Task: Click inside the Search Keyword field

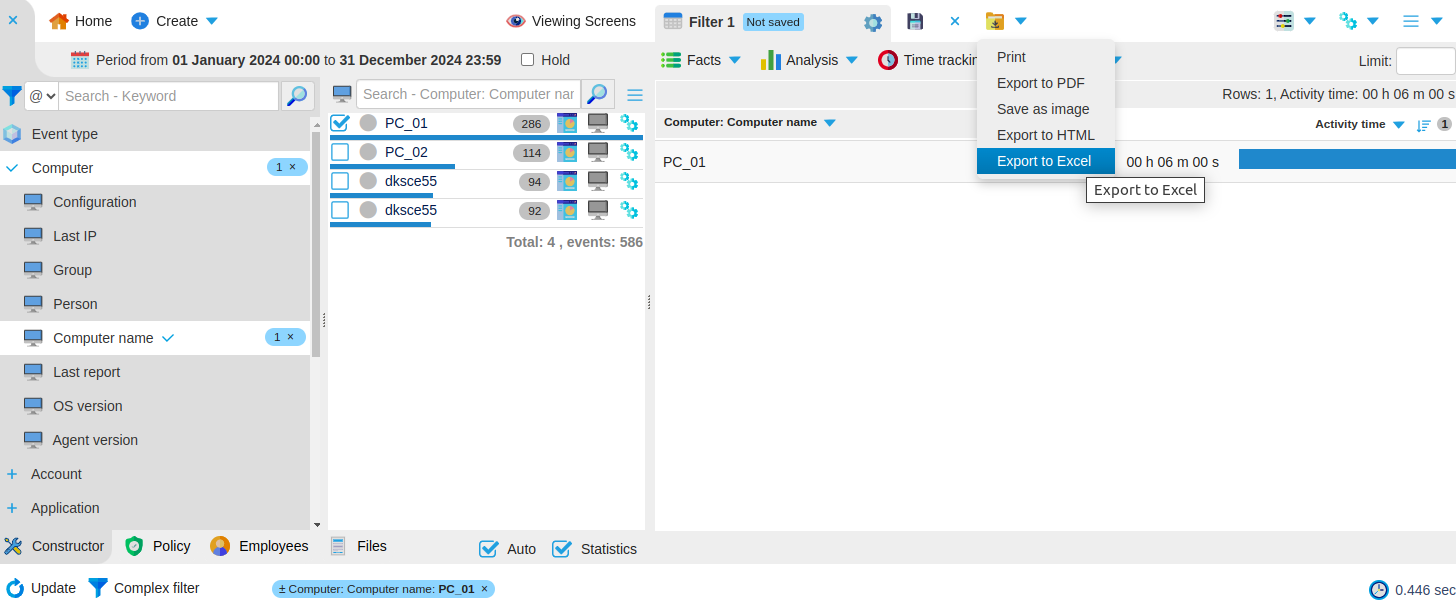Action: coord(168,95)
